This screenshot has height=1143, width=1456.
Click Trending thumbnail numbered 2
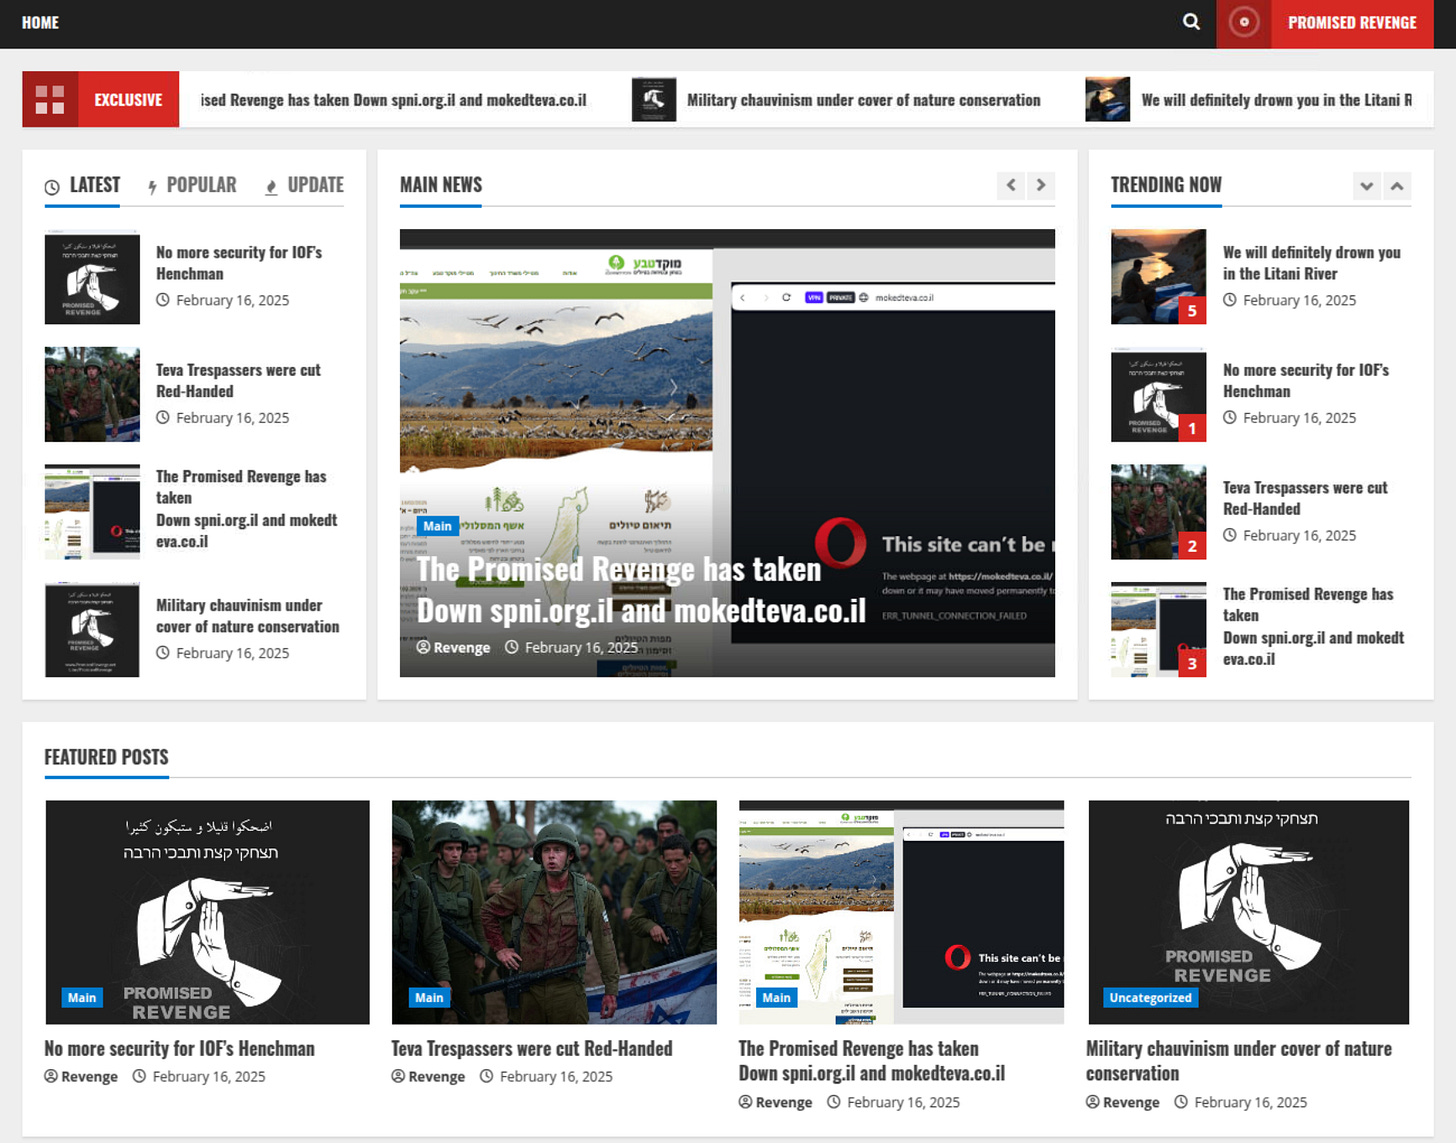tap(1158, 511)
